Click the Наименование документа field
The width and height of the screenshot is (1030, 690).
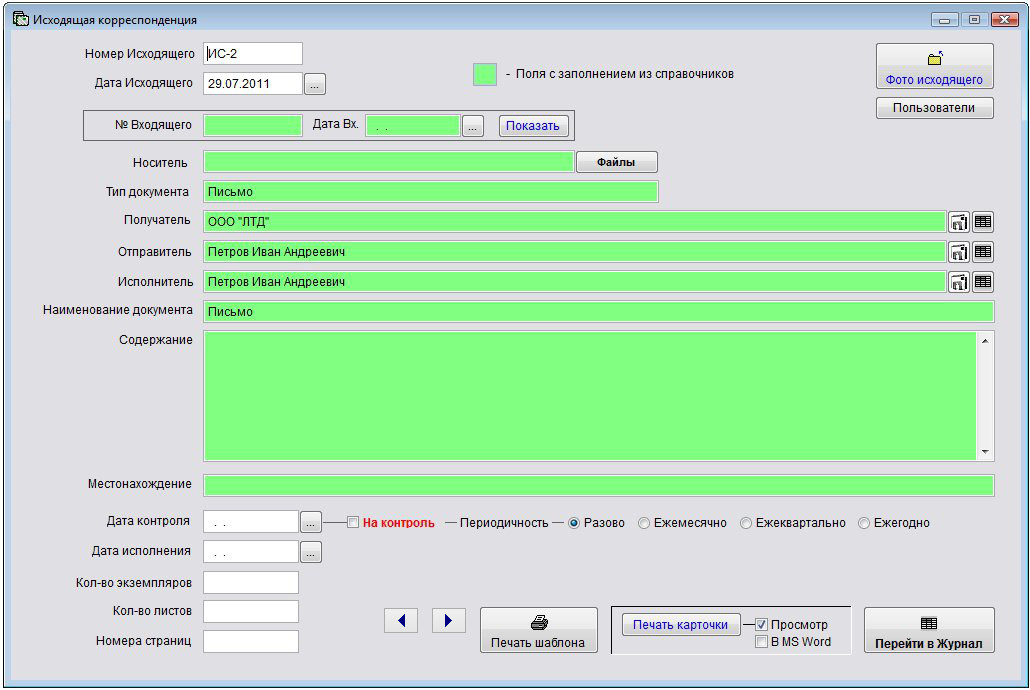point(598,311)
